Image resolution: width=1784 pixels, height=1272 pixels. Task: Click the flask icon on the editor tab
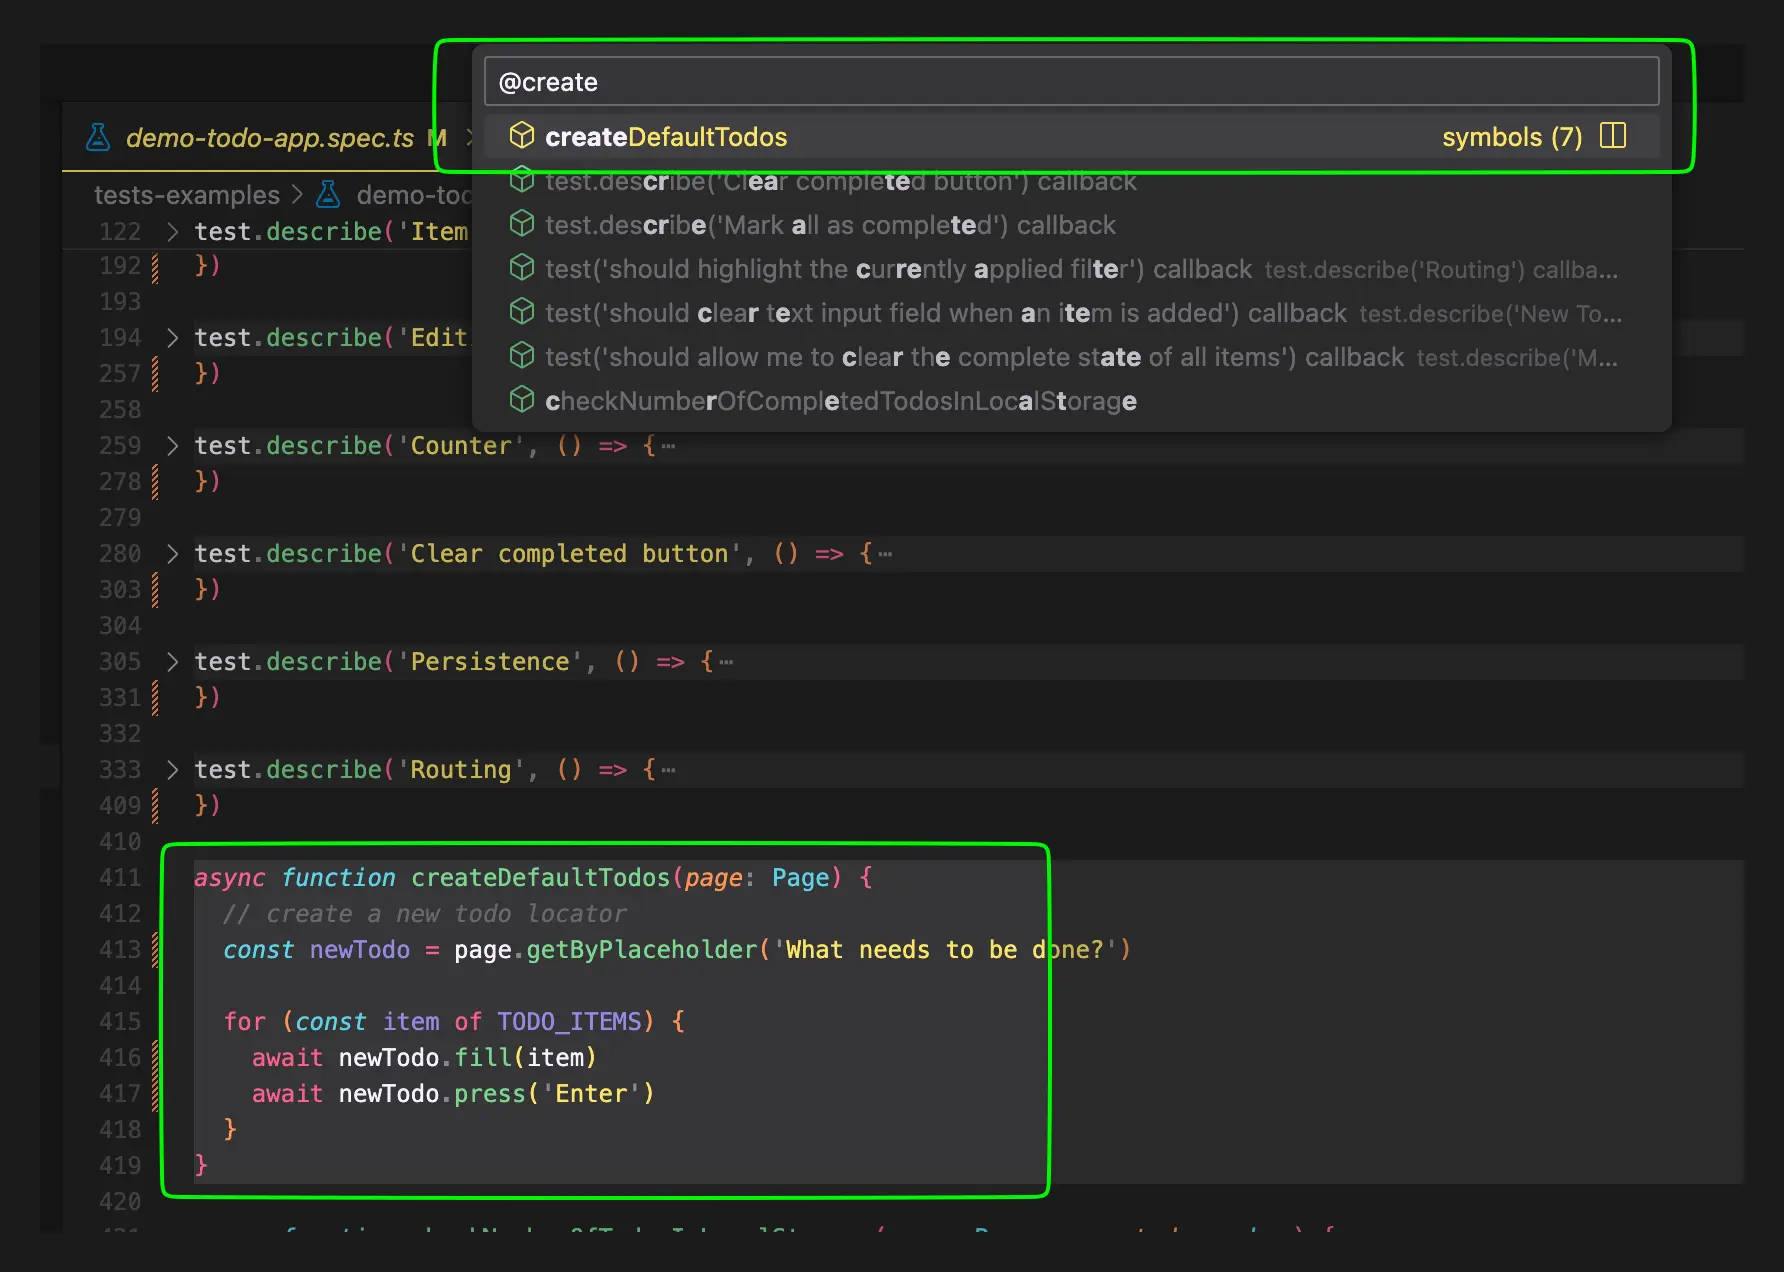pyautogui.click(x=98, y=137)
